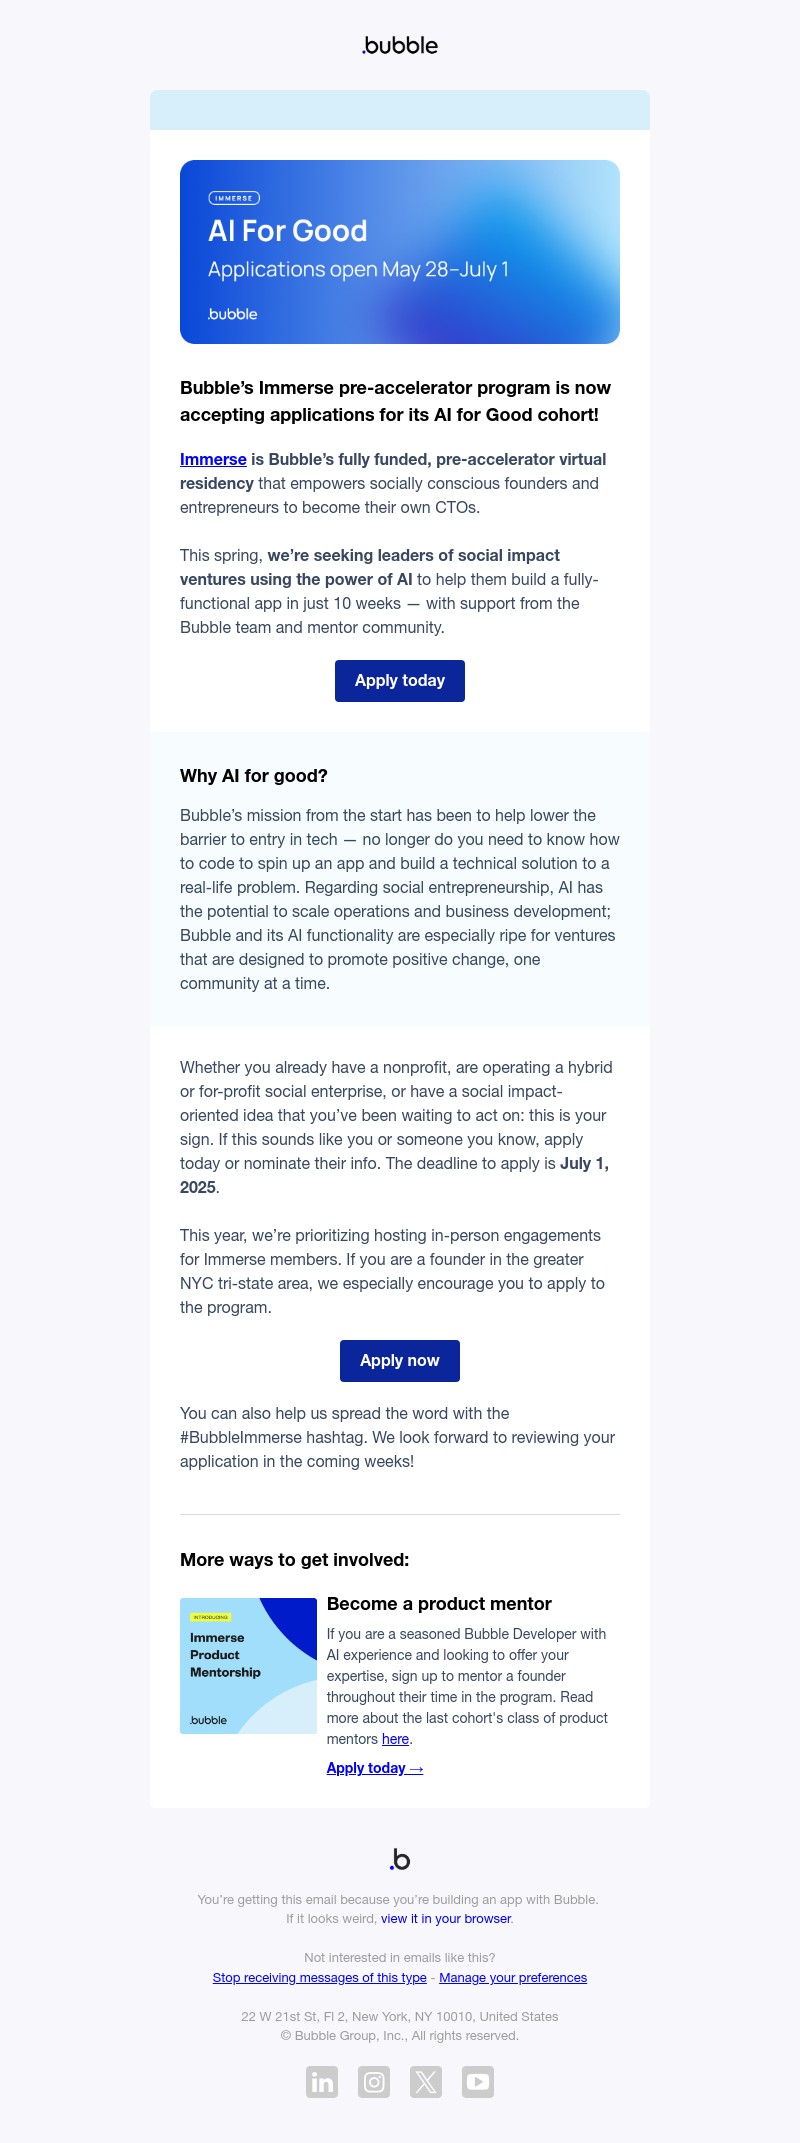Screen dimensions: 800x2143
Task: Open the X (Twitter) social icon
Action: click(426, 2082)
